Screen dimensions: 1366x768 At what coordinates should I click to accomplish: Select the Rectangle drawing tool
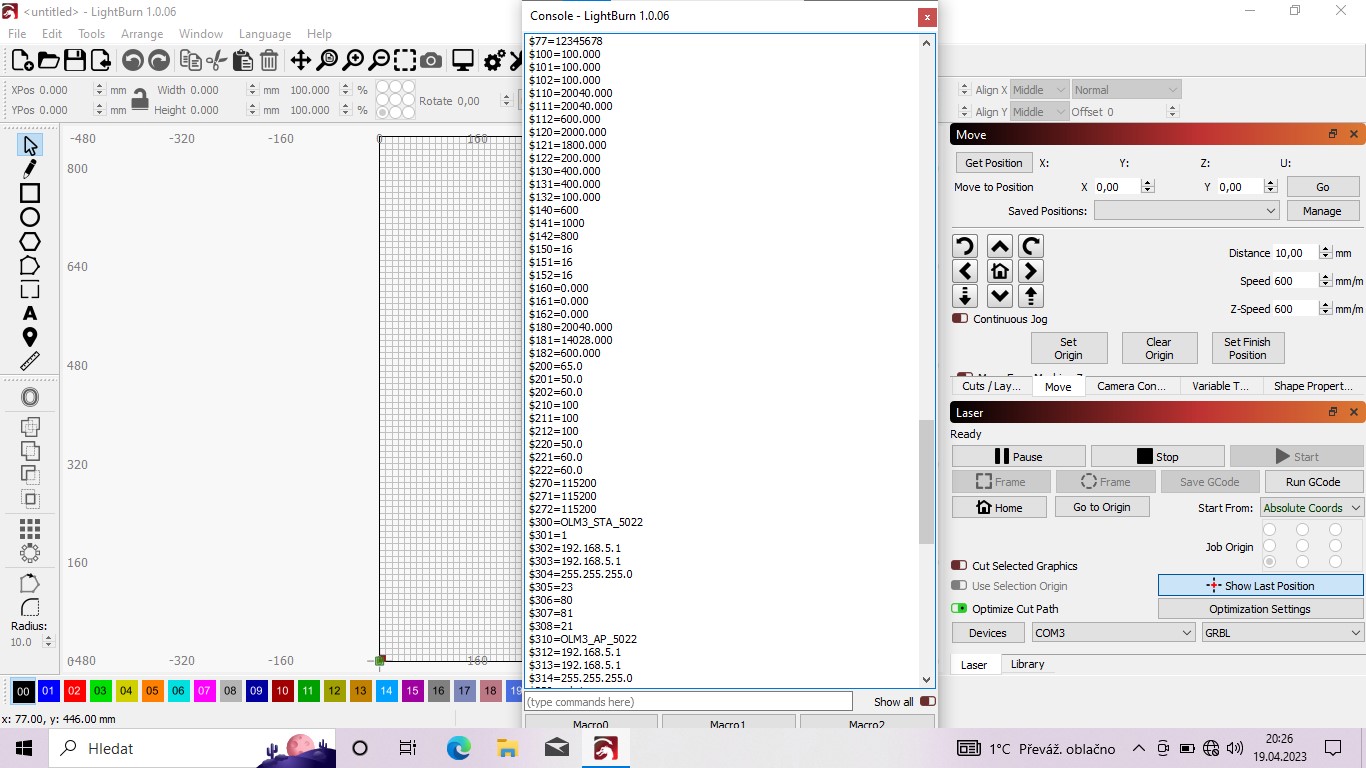click(30, 193)
